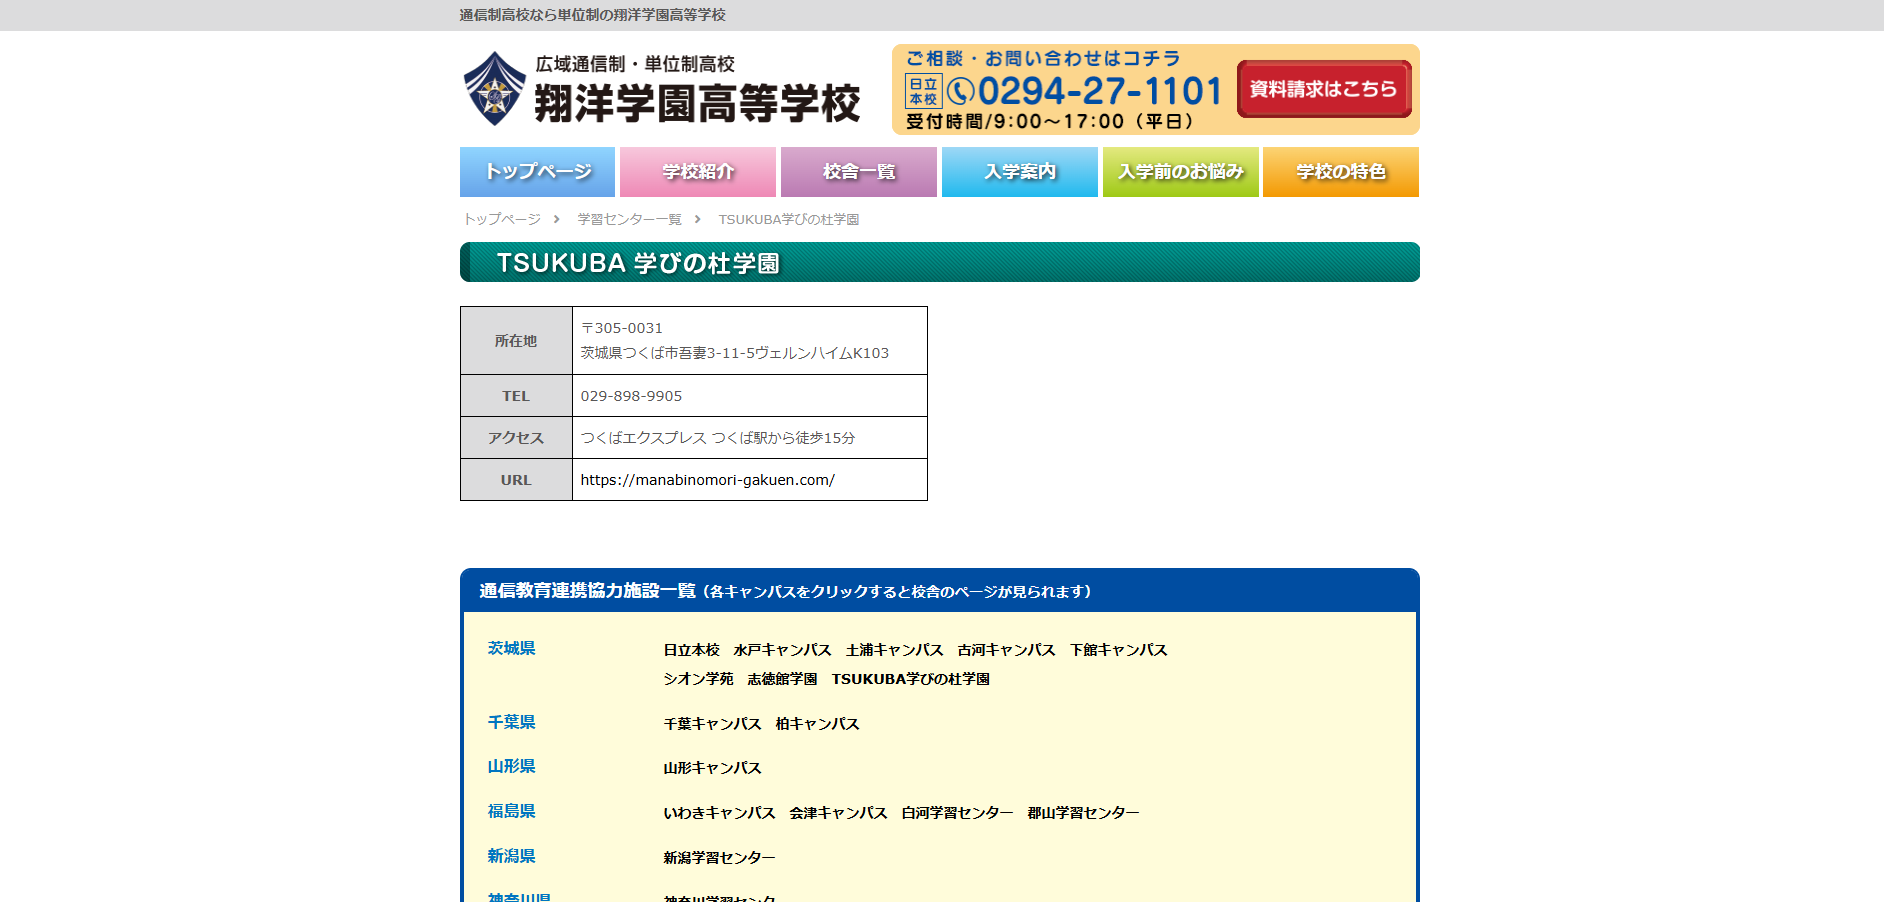Select the 学校の特色 navigation tab
The height and width of the screenshot is (902, 1884).
click(1340, 172)
